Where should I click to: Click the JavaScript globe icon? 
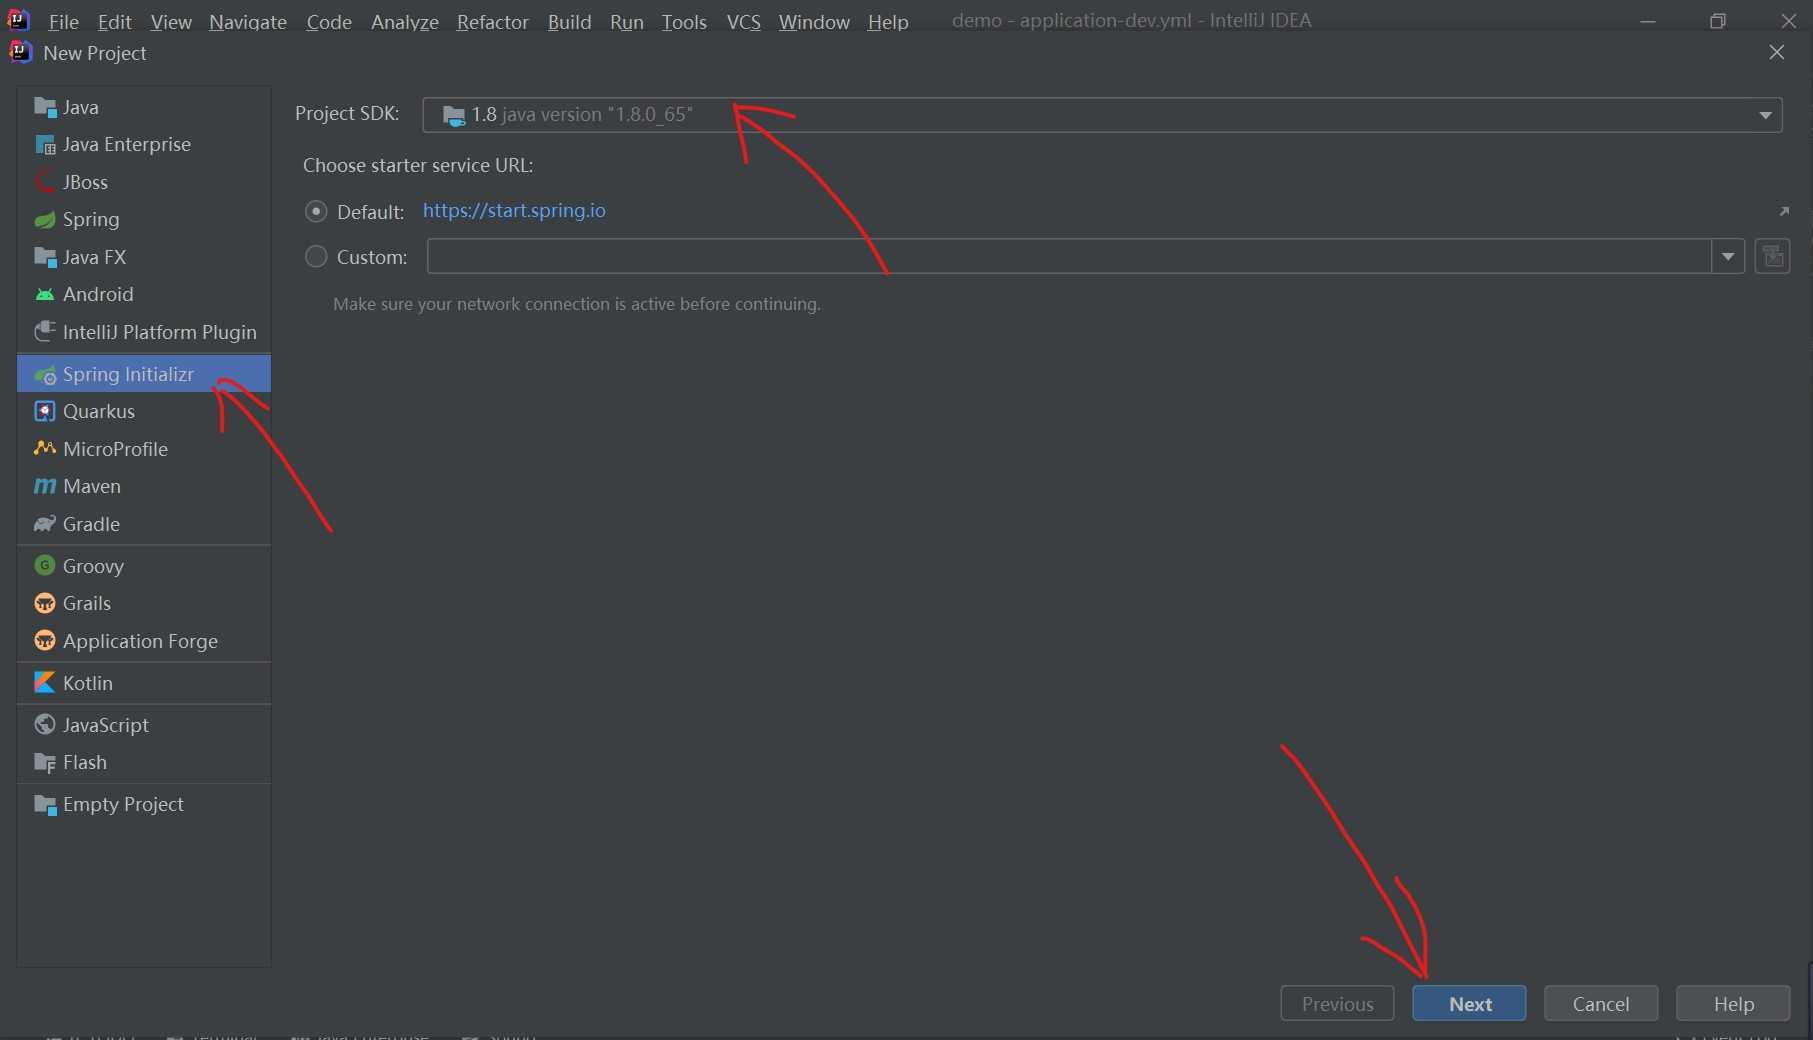(x=45, y=725)
